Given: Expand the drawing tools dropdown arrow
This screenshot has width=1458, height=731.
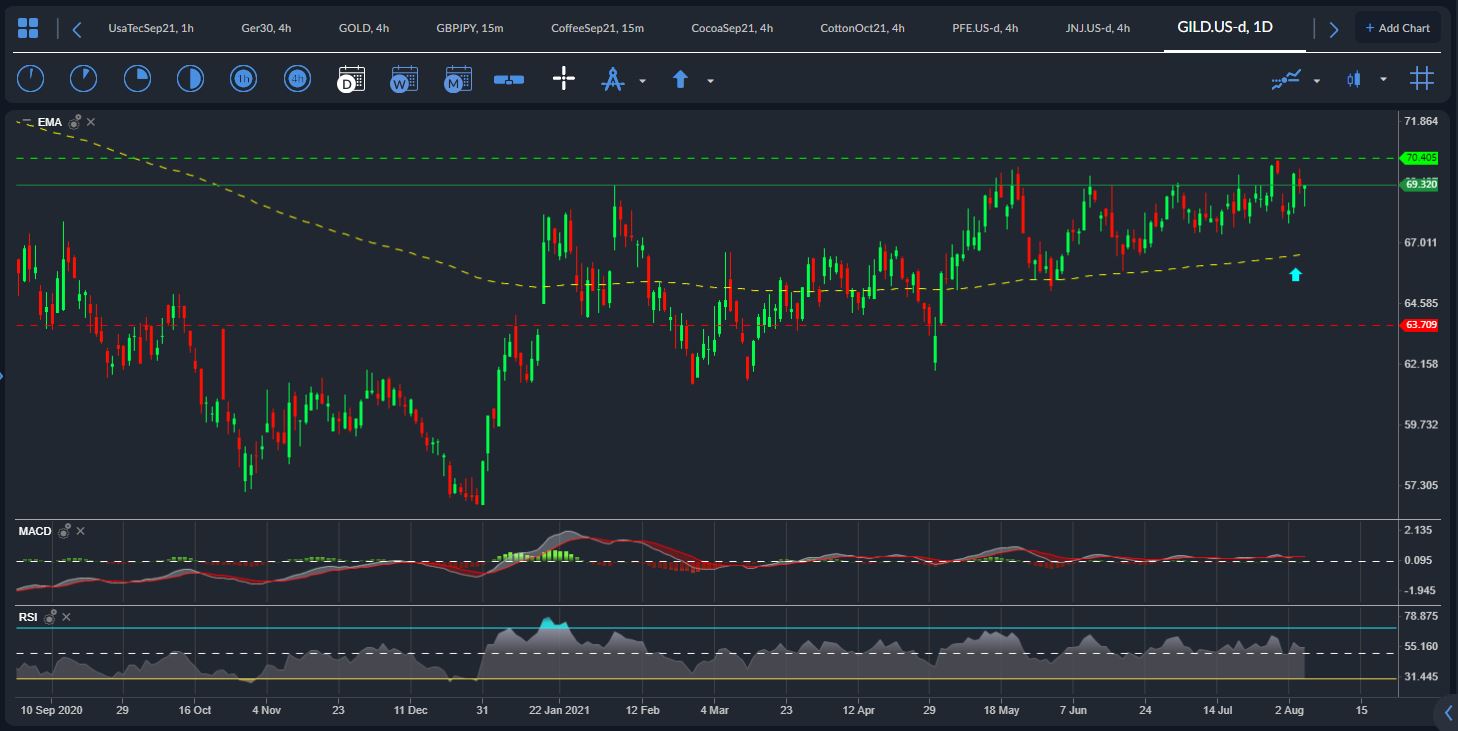Looking at the screenshot, I should [642, 80].
